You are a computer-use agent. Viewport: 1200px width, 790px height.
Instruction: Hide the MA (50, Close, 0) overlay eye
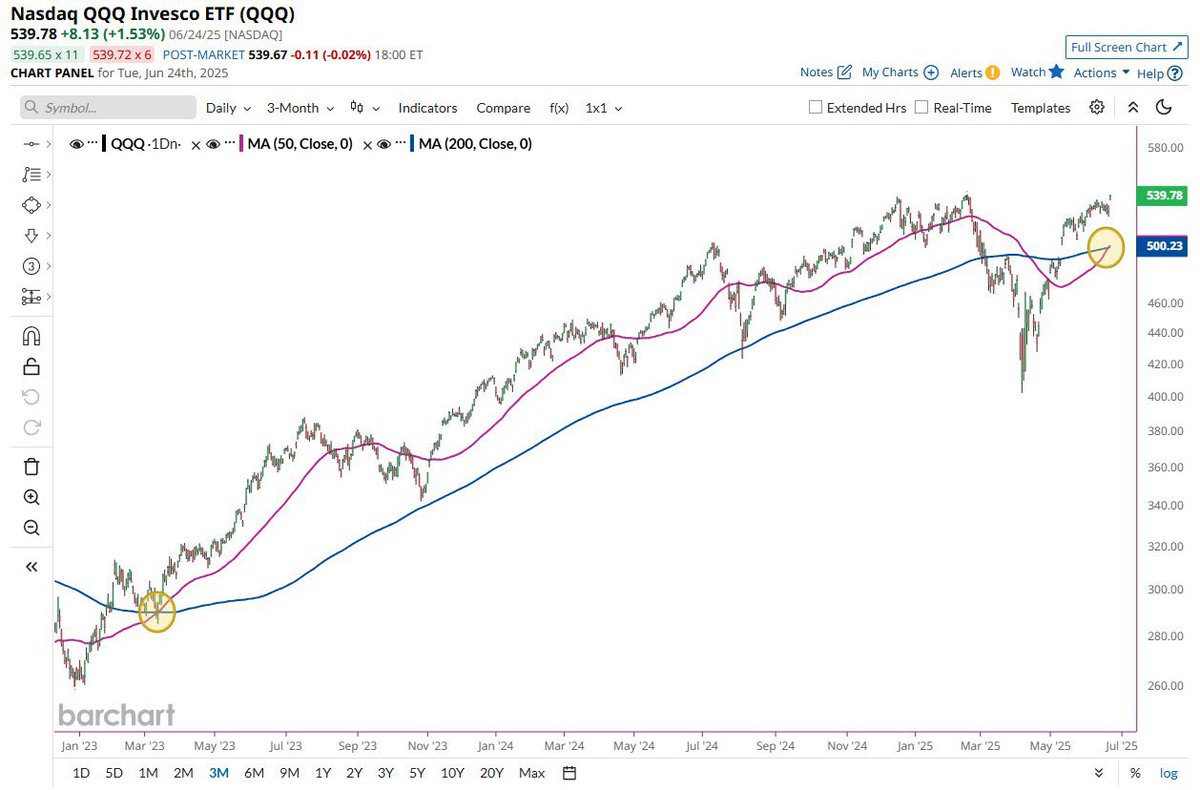click(213, 143)
